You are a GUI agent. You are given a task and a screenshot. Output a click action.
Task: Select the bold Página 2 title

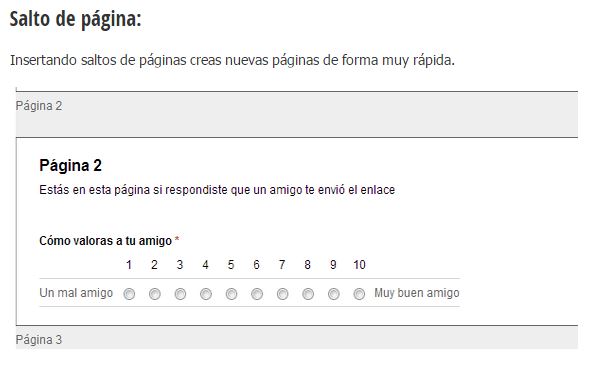coord(71,166)
